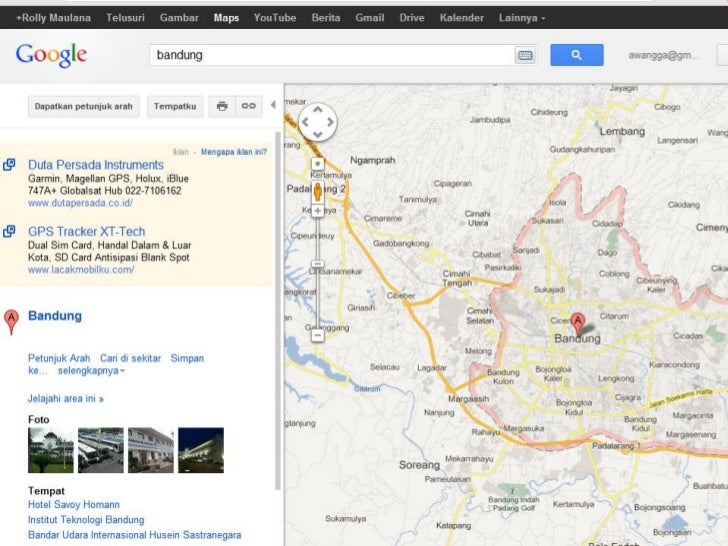The image size is (728, 546).
Task: Go to Telusuri in the top bar
Action: [x=125, y=18]
